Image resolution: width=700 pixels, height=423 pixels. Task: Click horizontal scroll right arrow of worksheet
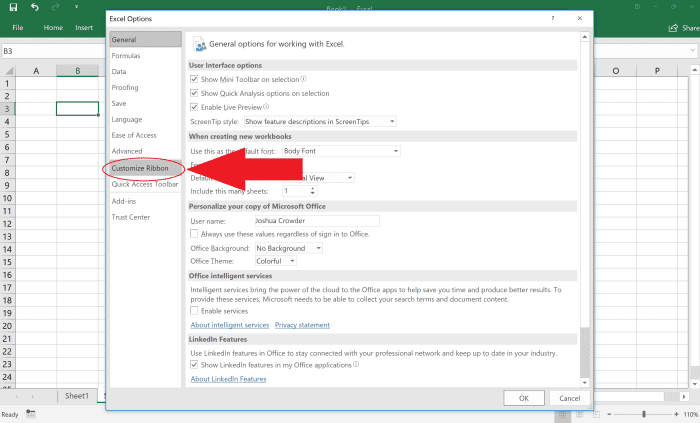point(684,396)
